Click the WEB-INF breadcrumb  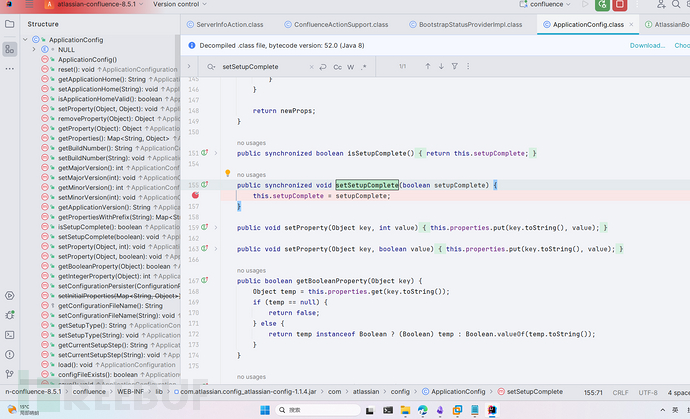131,392
